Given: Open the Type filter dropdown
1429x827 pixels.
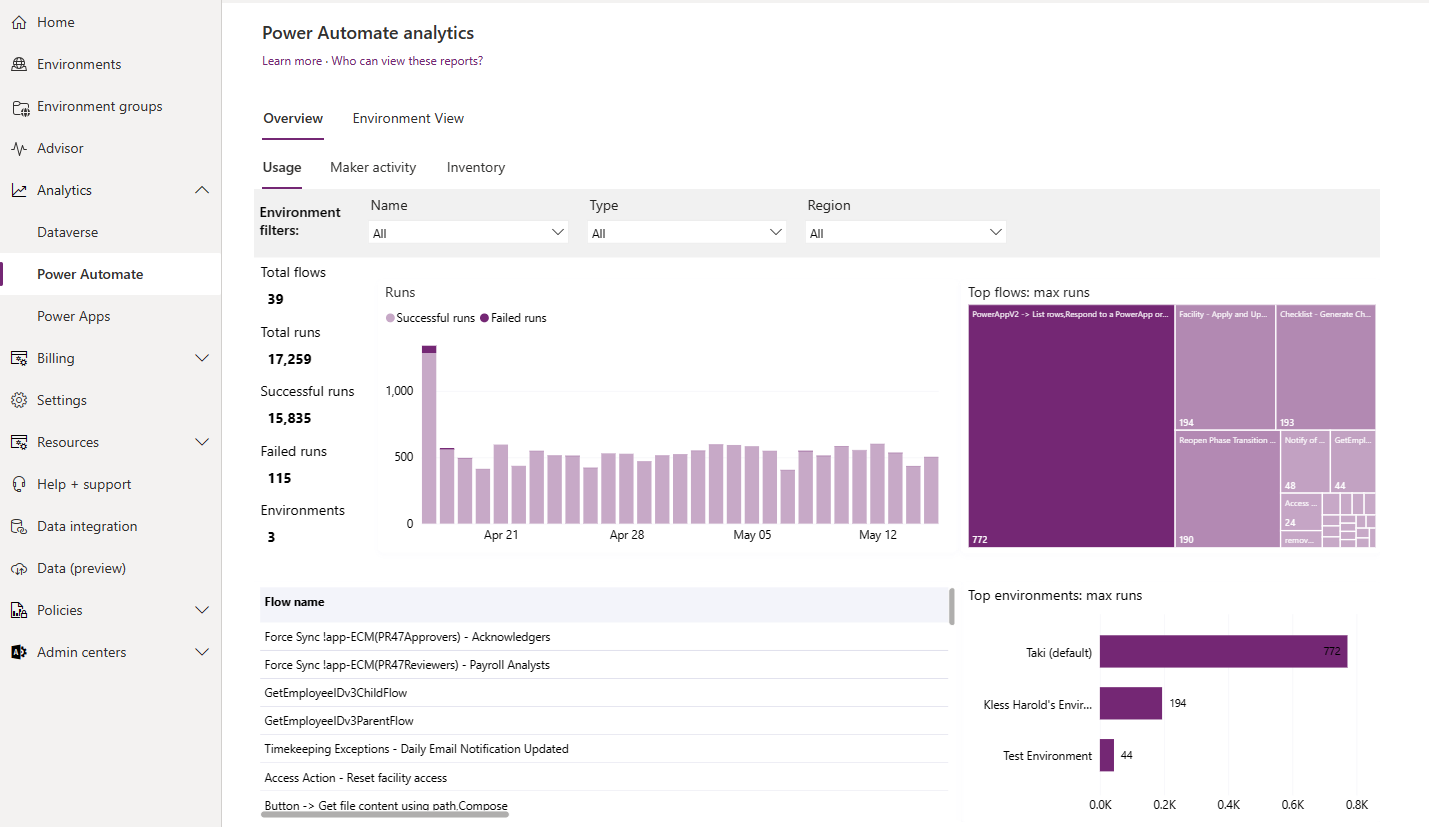Looking at the screenshot, I should pos(686,231).
